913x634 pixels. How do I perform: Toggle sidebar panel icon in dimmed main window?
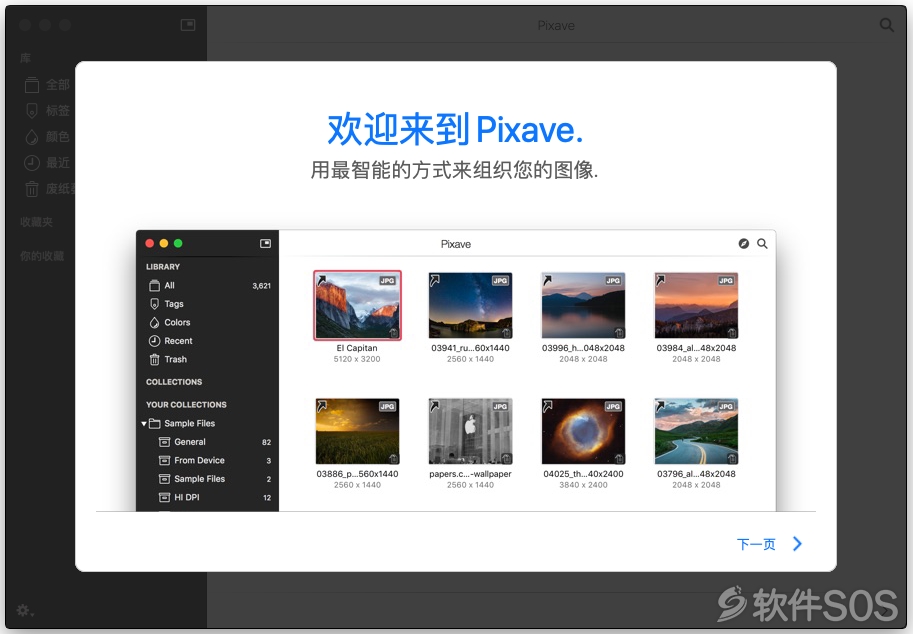click(x=188, y=24)
